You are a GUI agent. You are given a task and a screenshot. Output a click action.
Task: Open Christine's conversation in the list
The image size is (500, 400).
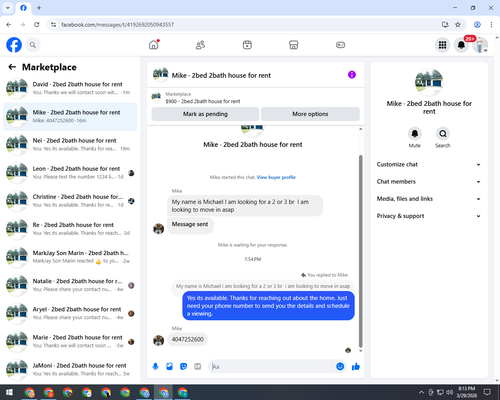coord(70,201)
